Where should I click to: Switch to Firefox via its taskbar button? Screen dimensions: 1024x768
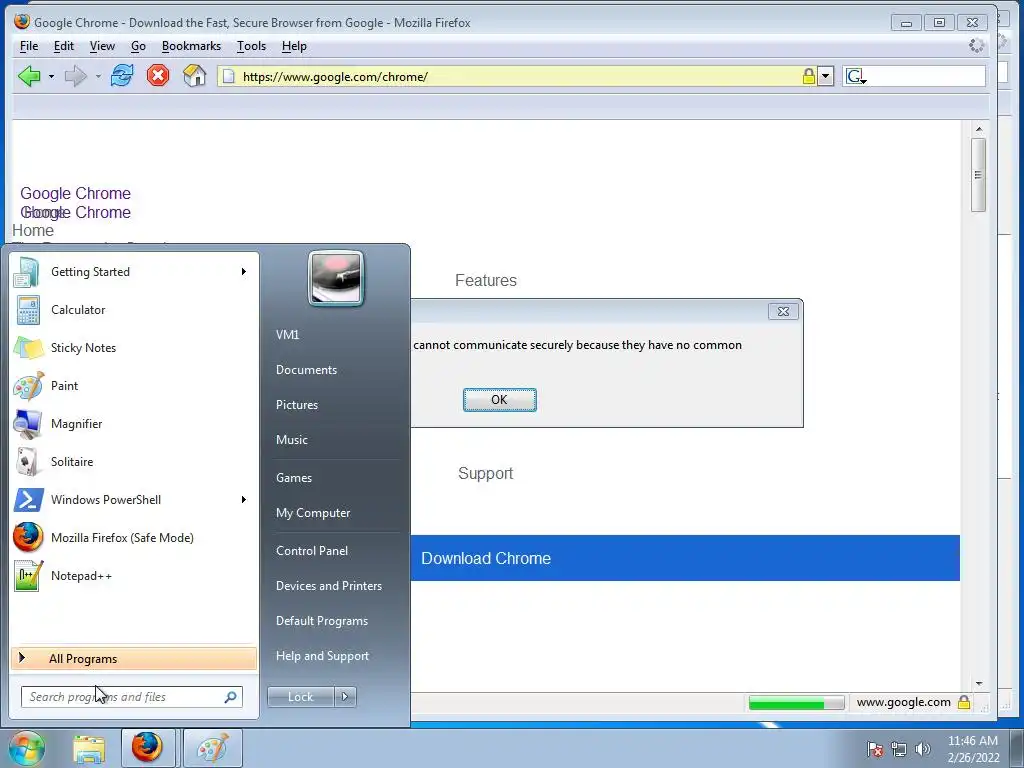click(x=148, y=748)
